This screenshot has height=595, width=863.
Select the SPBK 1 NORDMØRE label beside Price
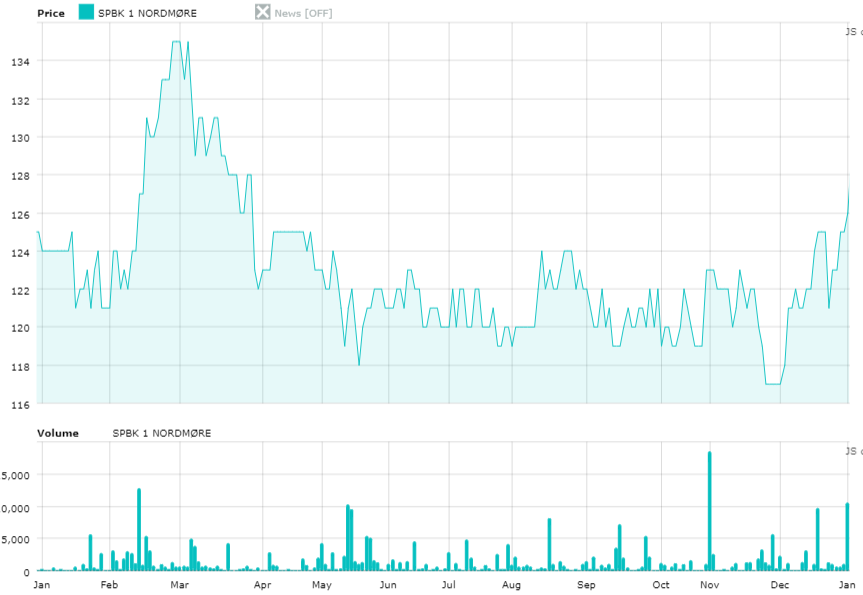[x=148, y=13]
